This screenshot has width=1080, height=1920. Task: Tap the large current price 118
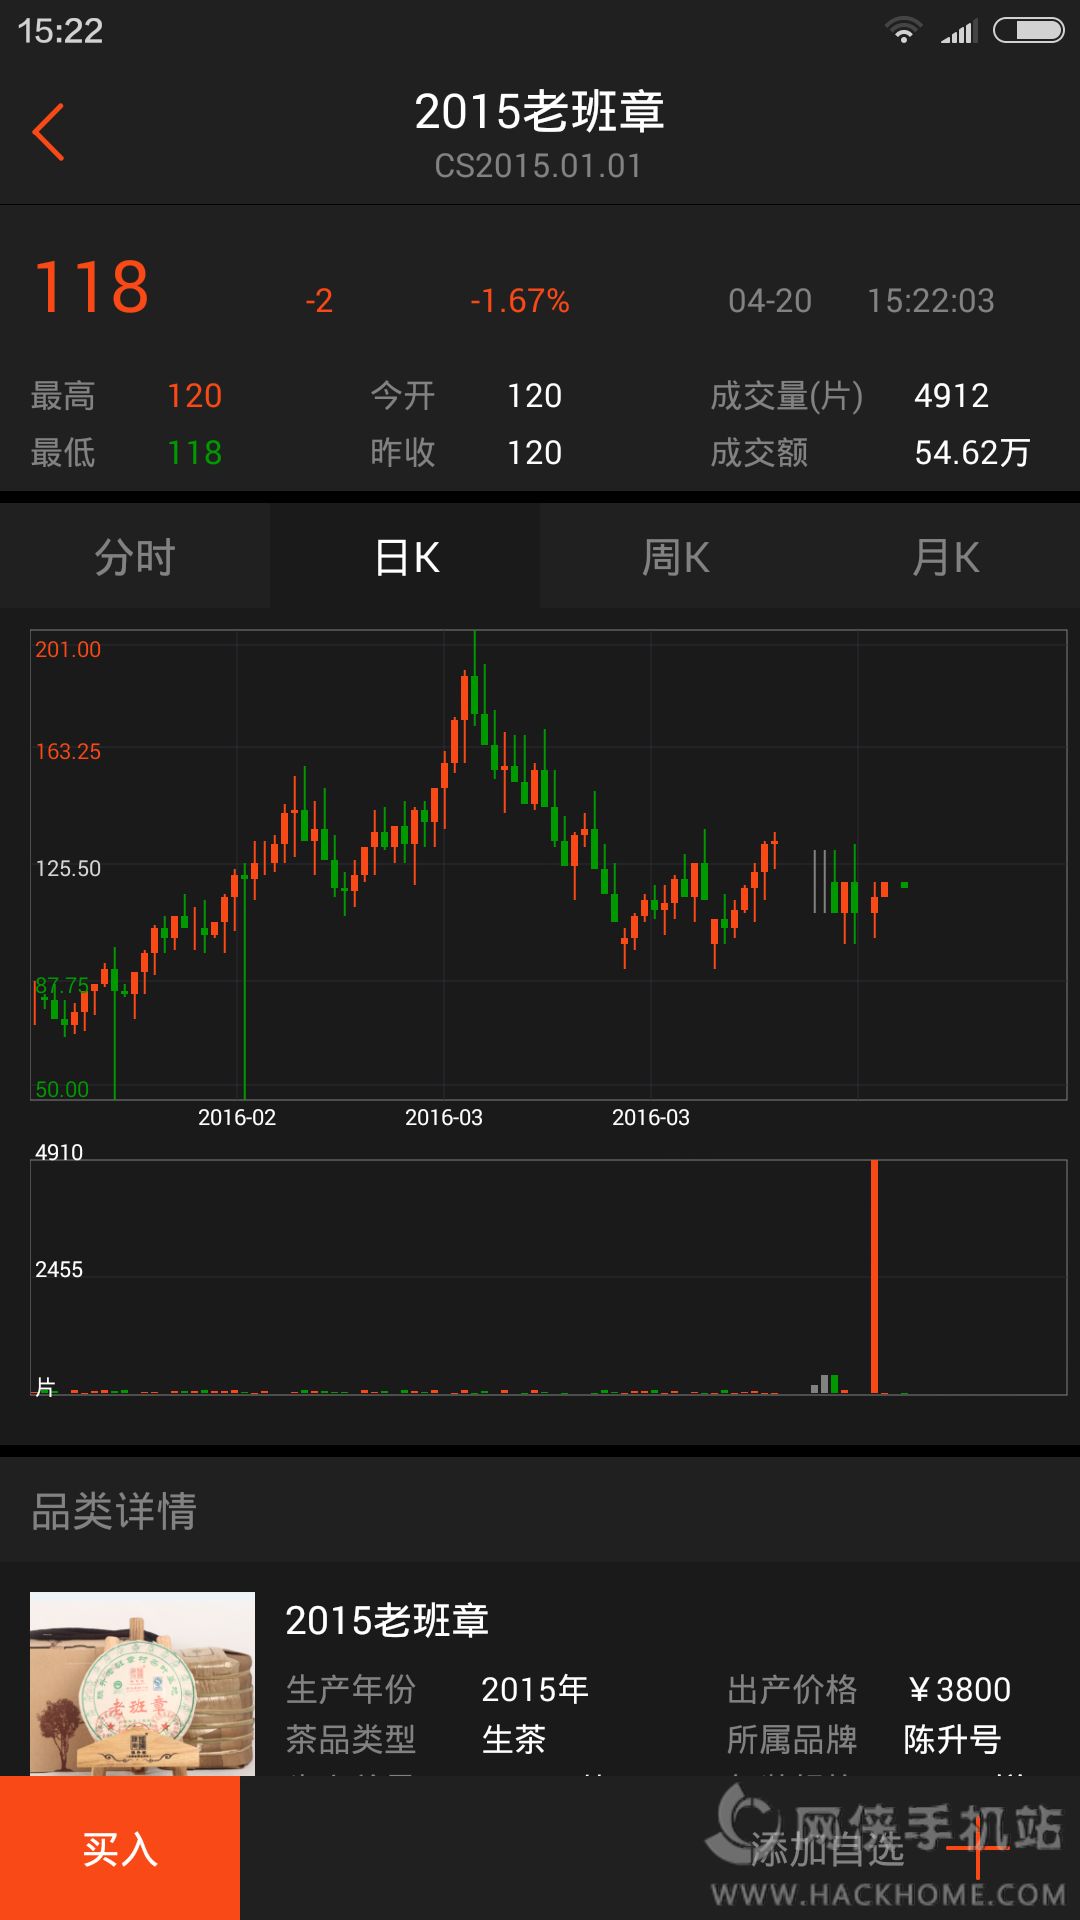92,289
